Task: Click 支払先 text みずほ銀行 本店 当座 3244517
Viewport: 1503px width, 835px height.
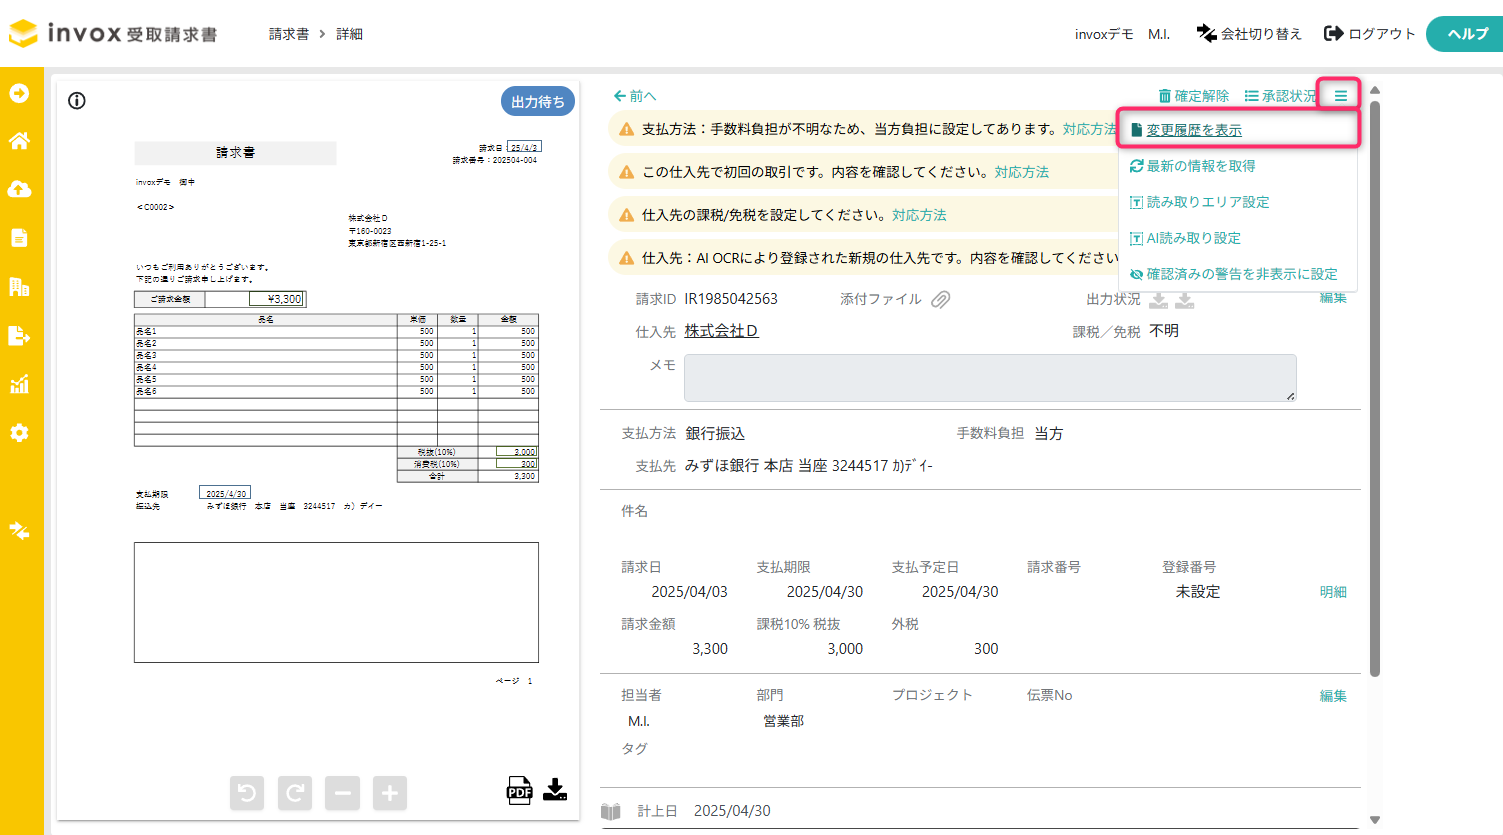Action: pos(809,466)
